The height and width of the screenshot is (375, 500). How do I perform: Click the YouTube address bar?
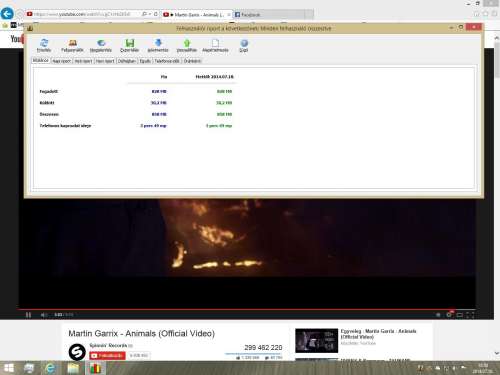[83, 14]
